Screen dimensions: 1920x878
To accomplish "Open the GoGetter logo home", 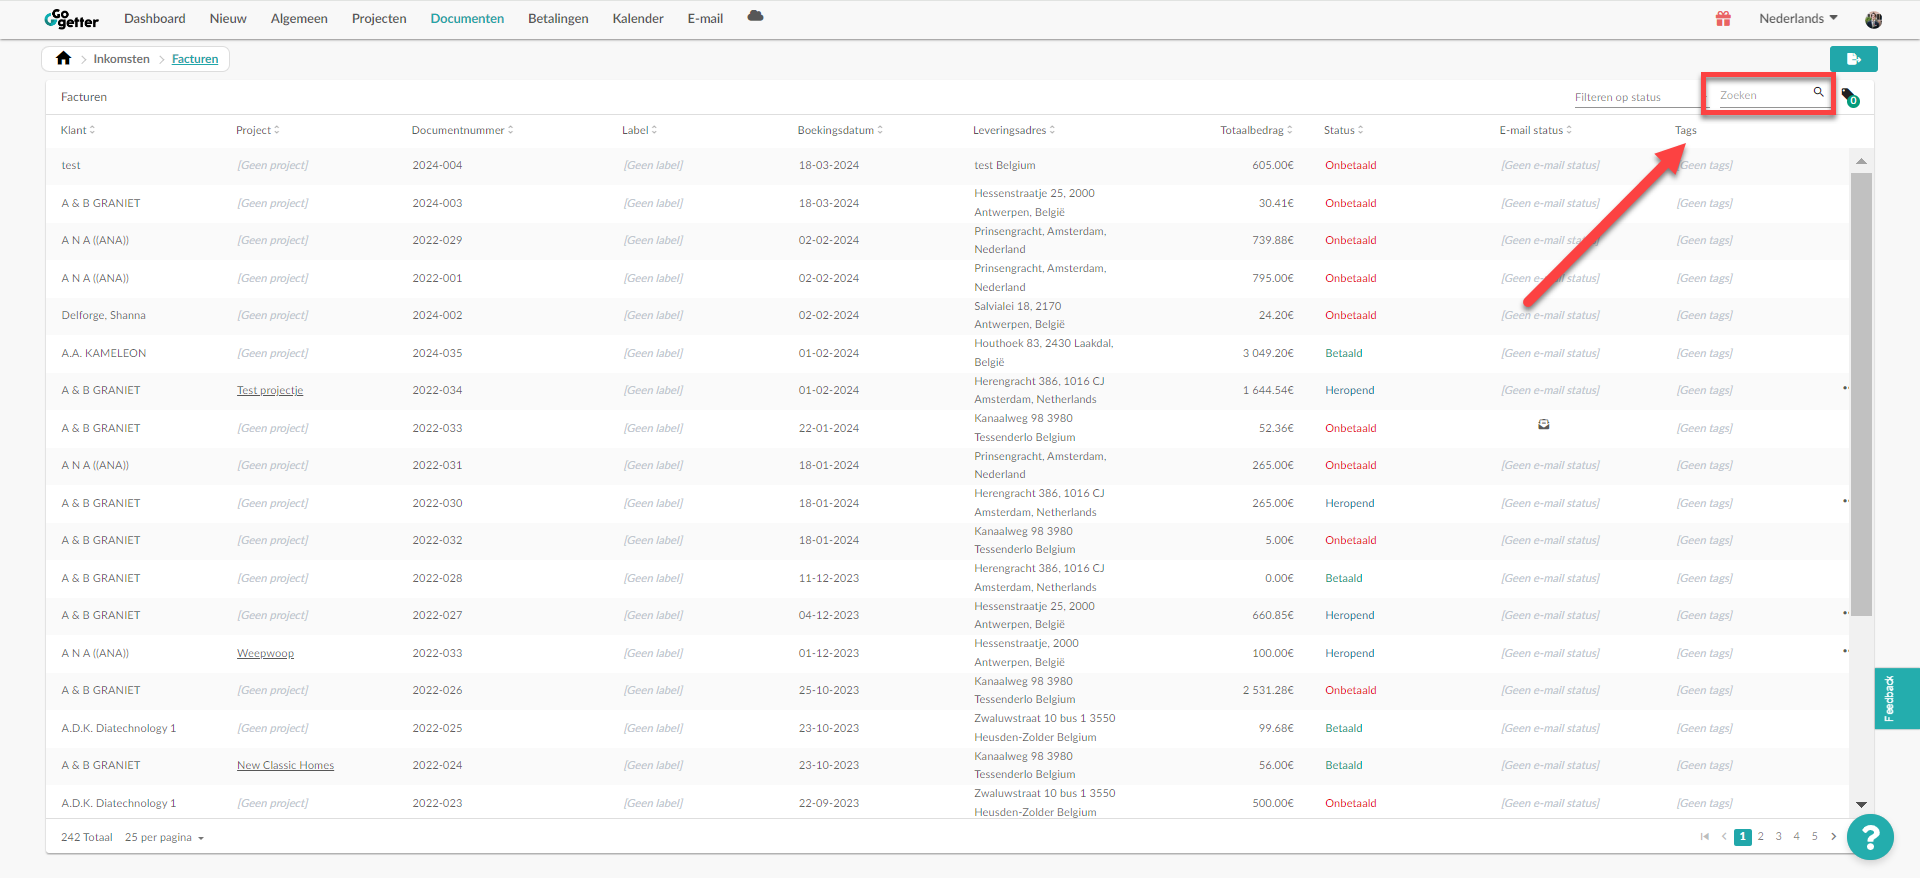I will coord(71,19).
